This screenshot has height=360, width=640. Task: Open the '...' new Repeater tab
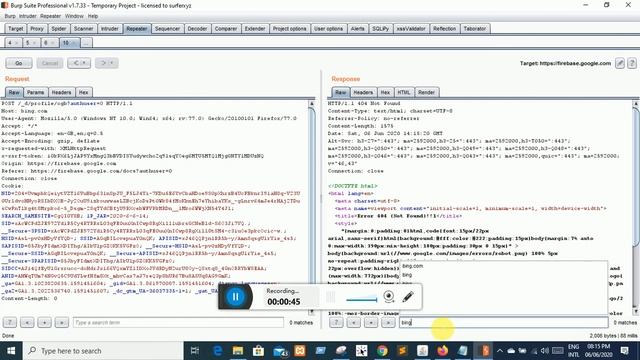(x=86, y=43)
